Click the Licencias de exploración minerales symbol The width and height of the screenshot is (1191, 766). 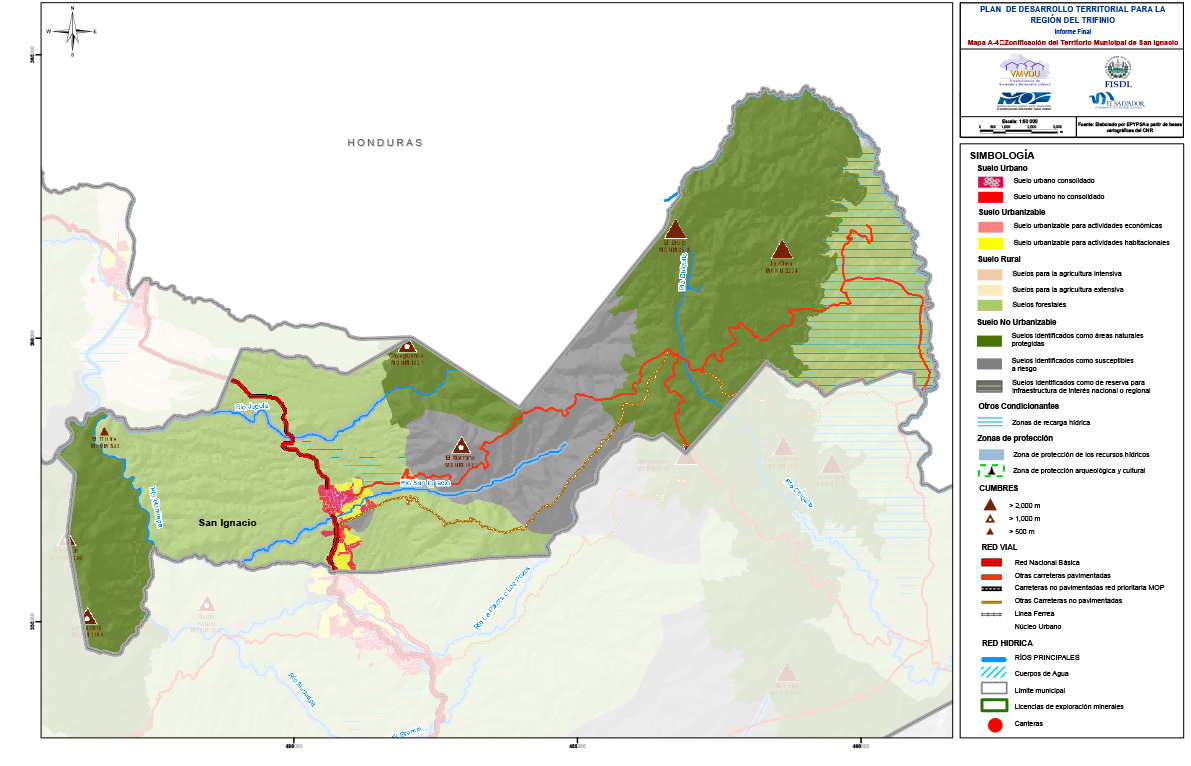(993, 706)
